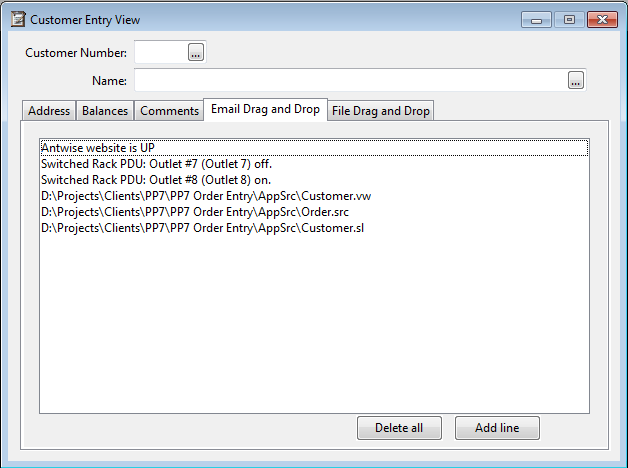Maximize the Customer Entry View window

coord(569,20)
